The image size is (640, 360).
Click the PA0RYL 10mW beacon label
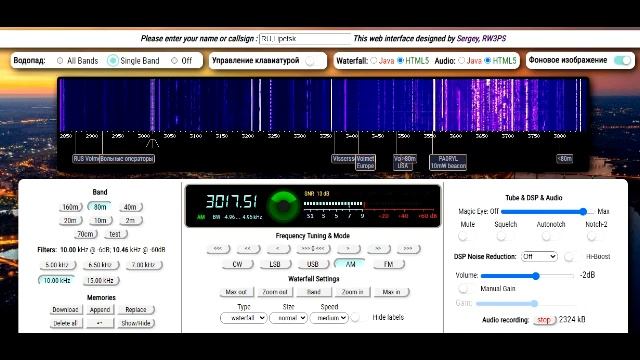448,162
